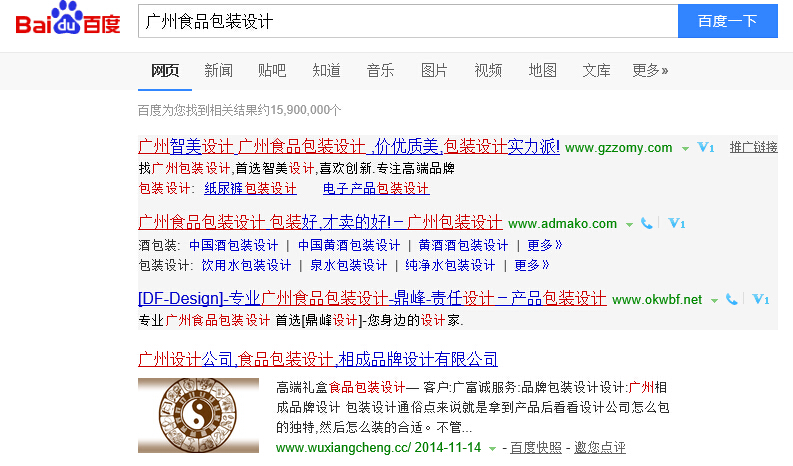Image resolution: width=793 pixels, height=466 pixels.
Task: Open the 广州设计公司,食品包装设计 result title
Action: [317, 359]
